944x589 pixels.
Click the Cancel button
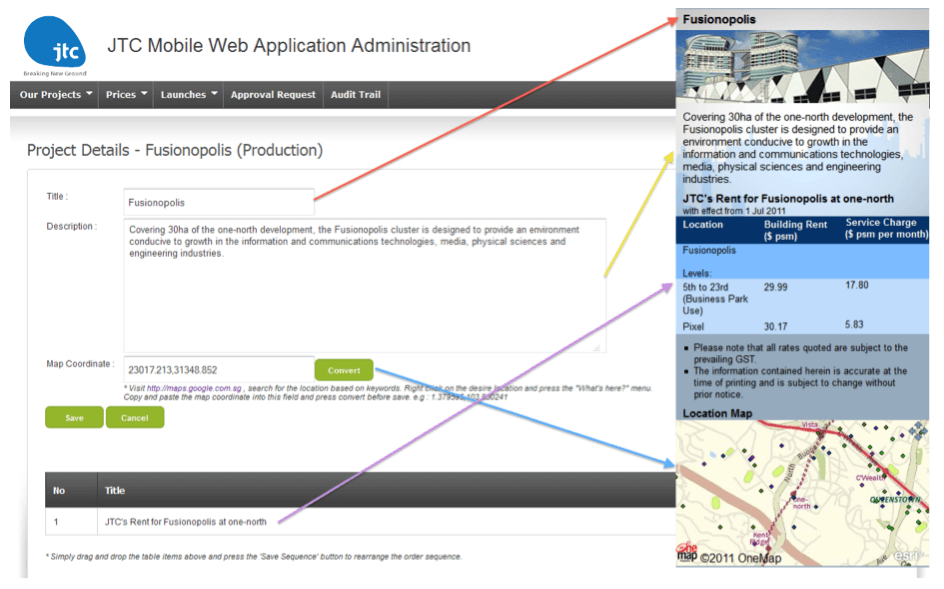pos(135,417)
